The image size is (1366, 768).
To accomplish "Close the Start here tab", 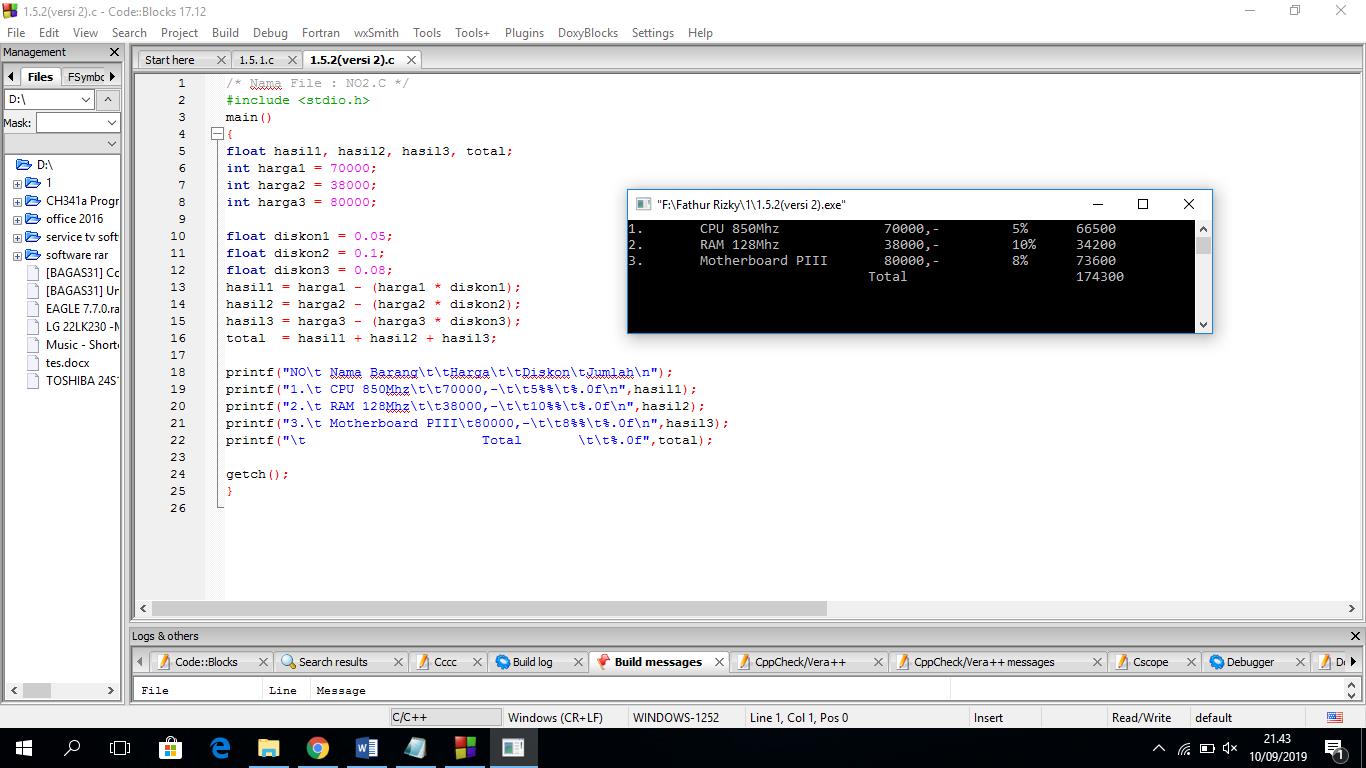I will pos(221,60).
